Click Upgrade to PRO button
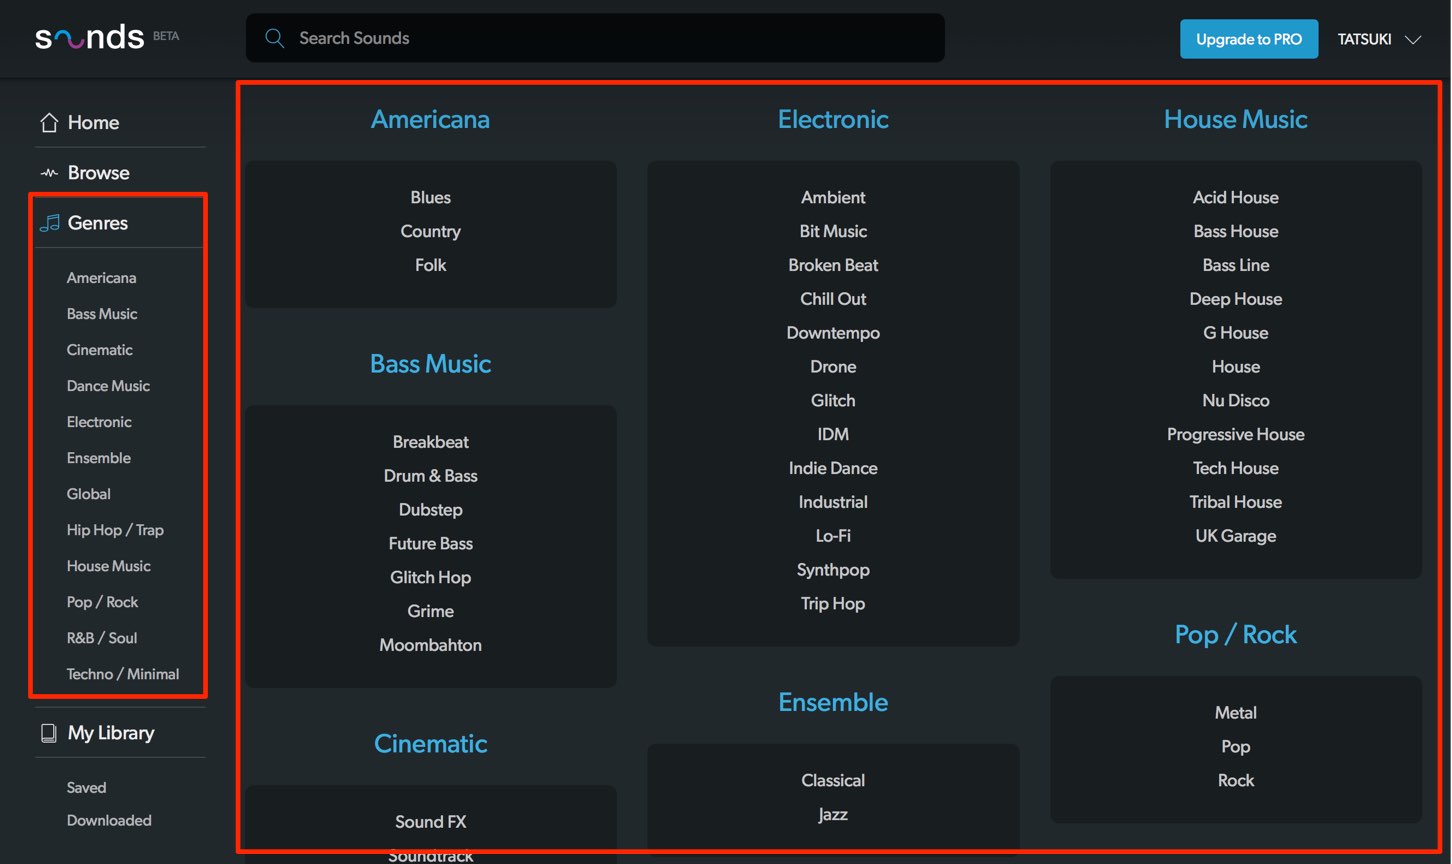 point(1249,39)
